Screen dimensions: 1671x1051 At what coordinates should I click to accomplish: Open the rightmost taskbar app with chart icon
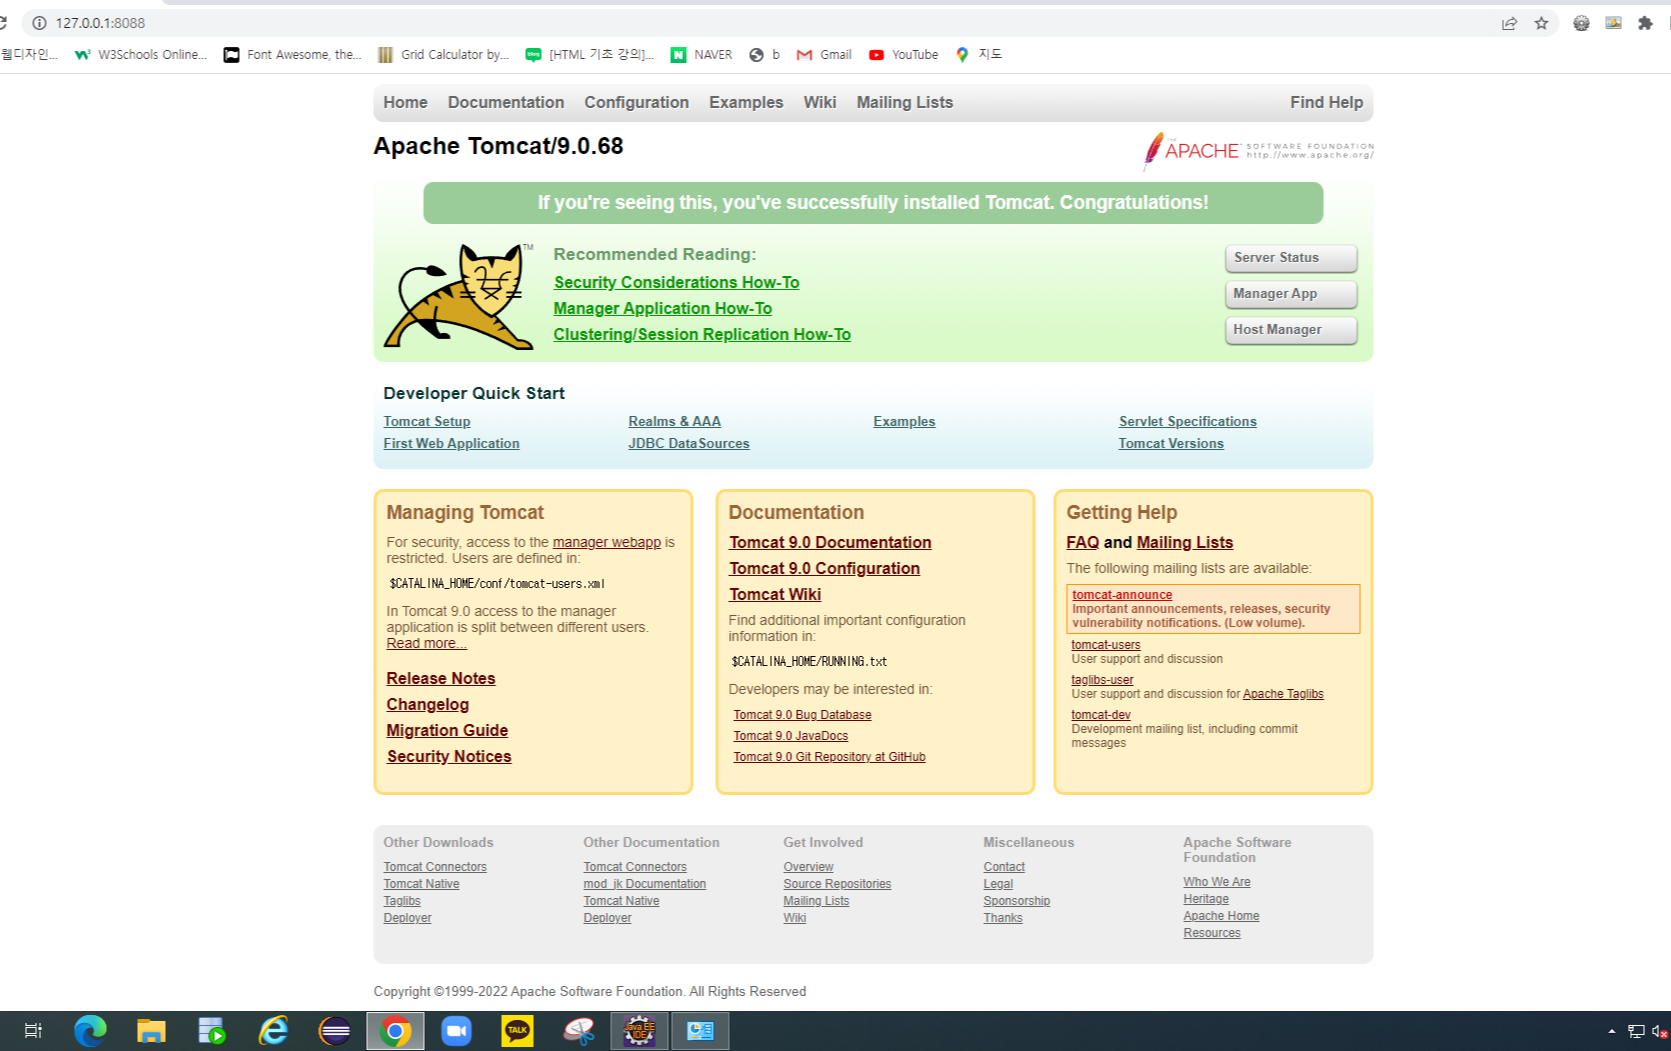click(700, 1031)
